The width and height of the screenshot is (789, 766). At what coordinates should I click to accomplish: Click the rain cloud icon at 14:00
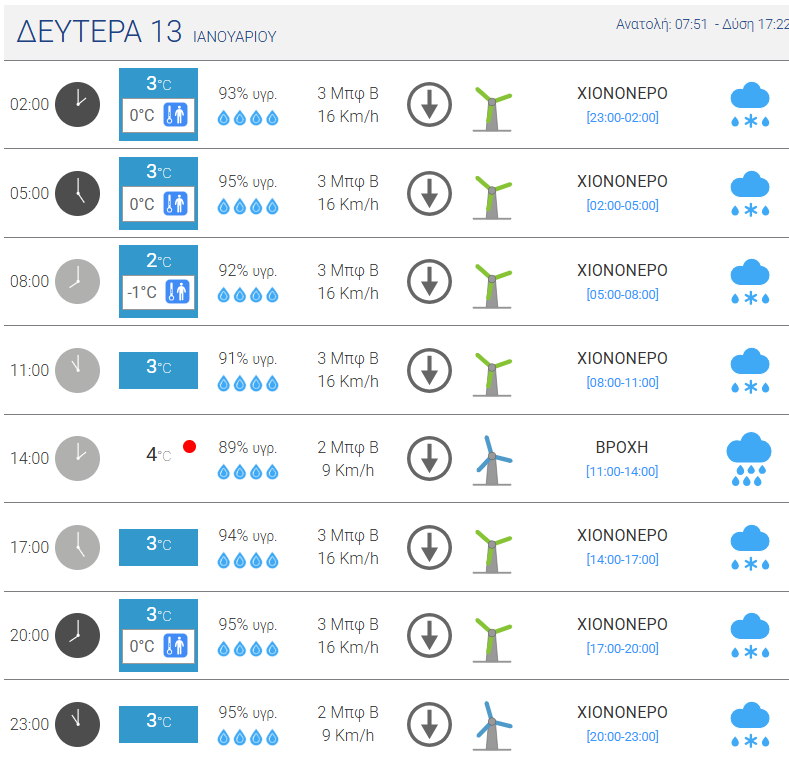[x=749, y=459]
